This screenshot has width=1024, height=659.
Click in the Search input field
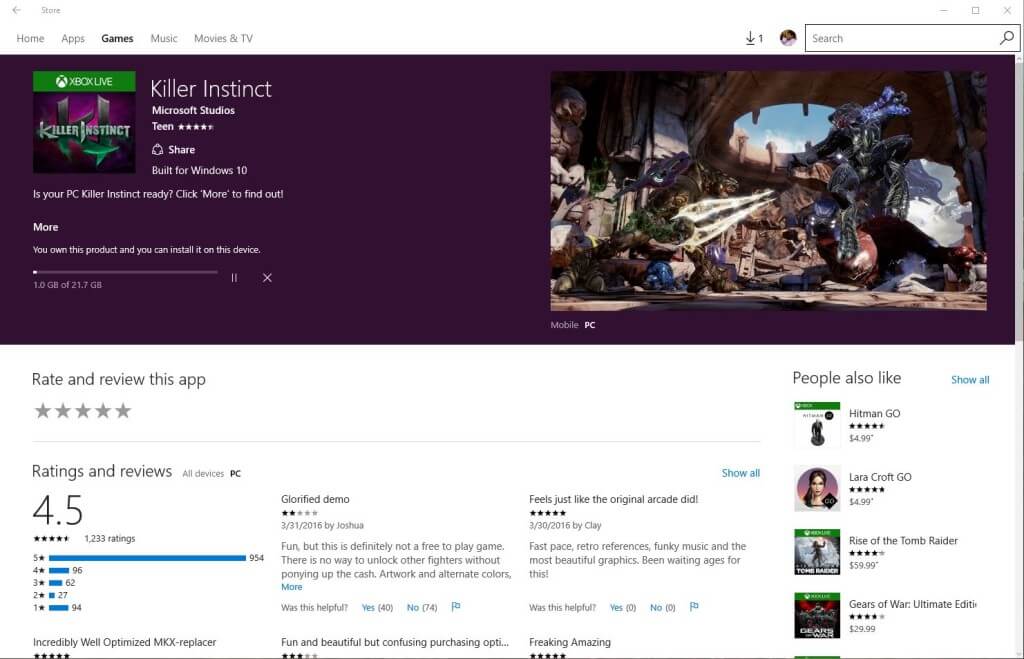pyautogui.click(x=901, y=38)
